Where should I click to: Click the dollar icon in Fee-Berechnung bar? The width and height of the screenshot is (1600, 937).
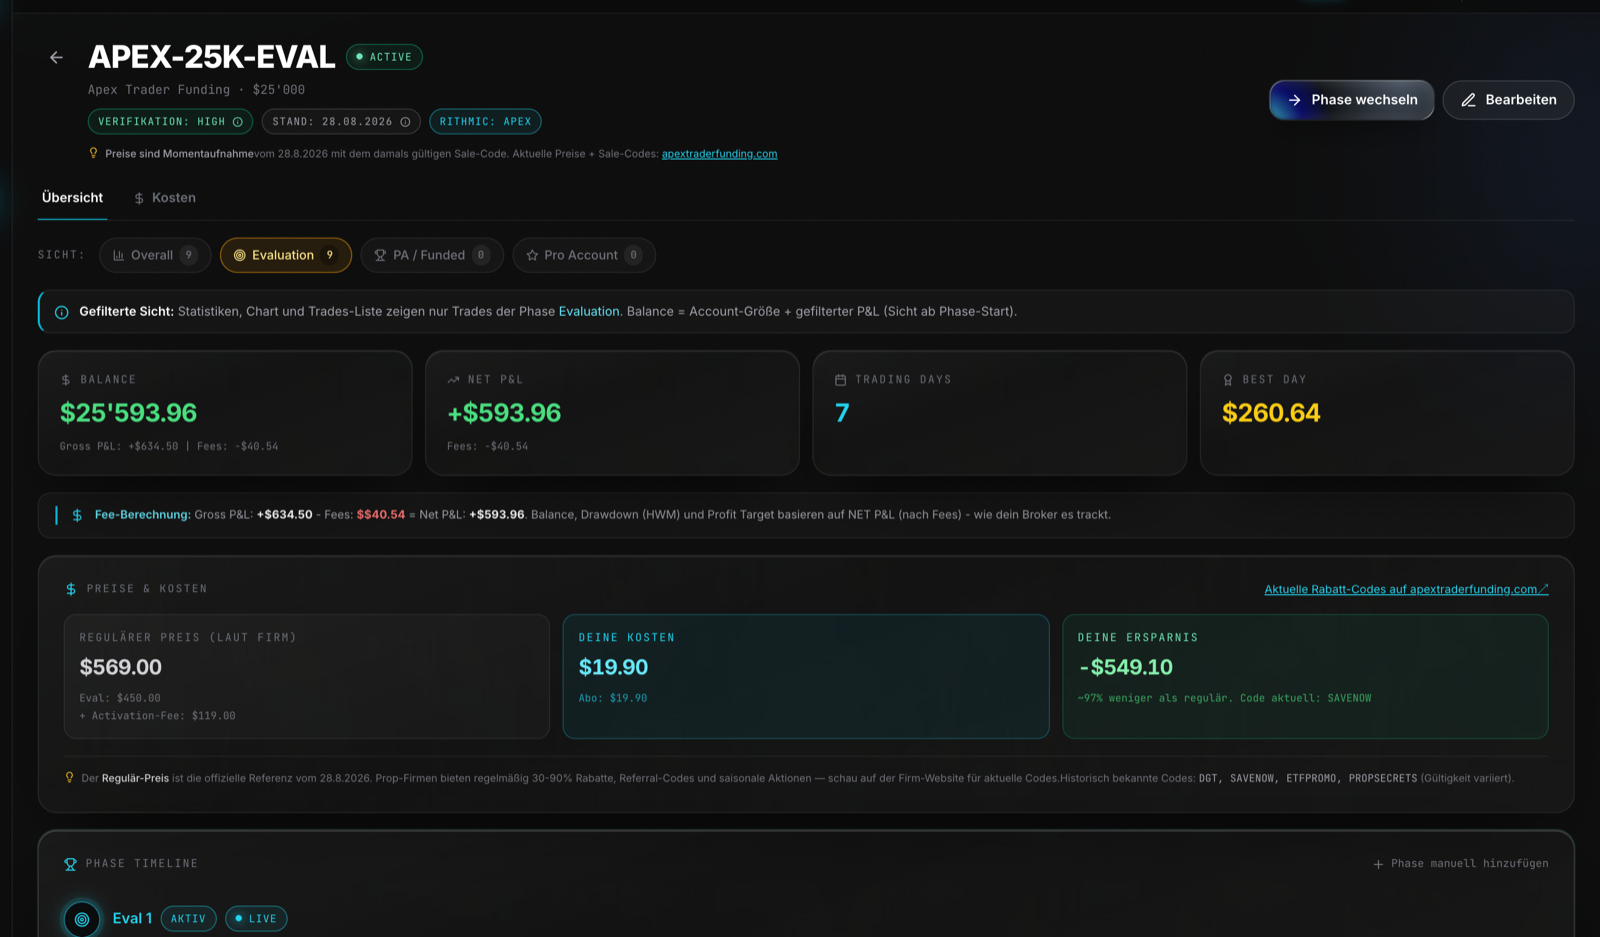(77, 515)
